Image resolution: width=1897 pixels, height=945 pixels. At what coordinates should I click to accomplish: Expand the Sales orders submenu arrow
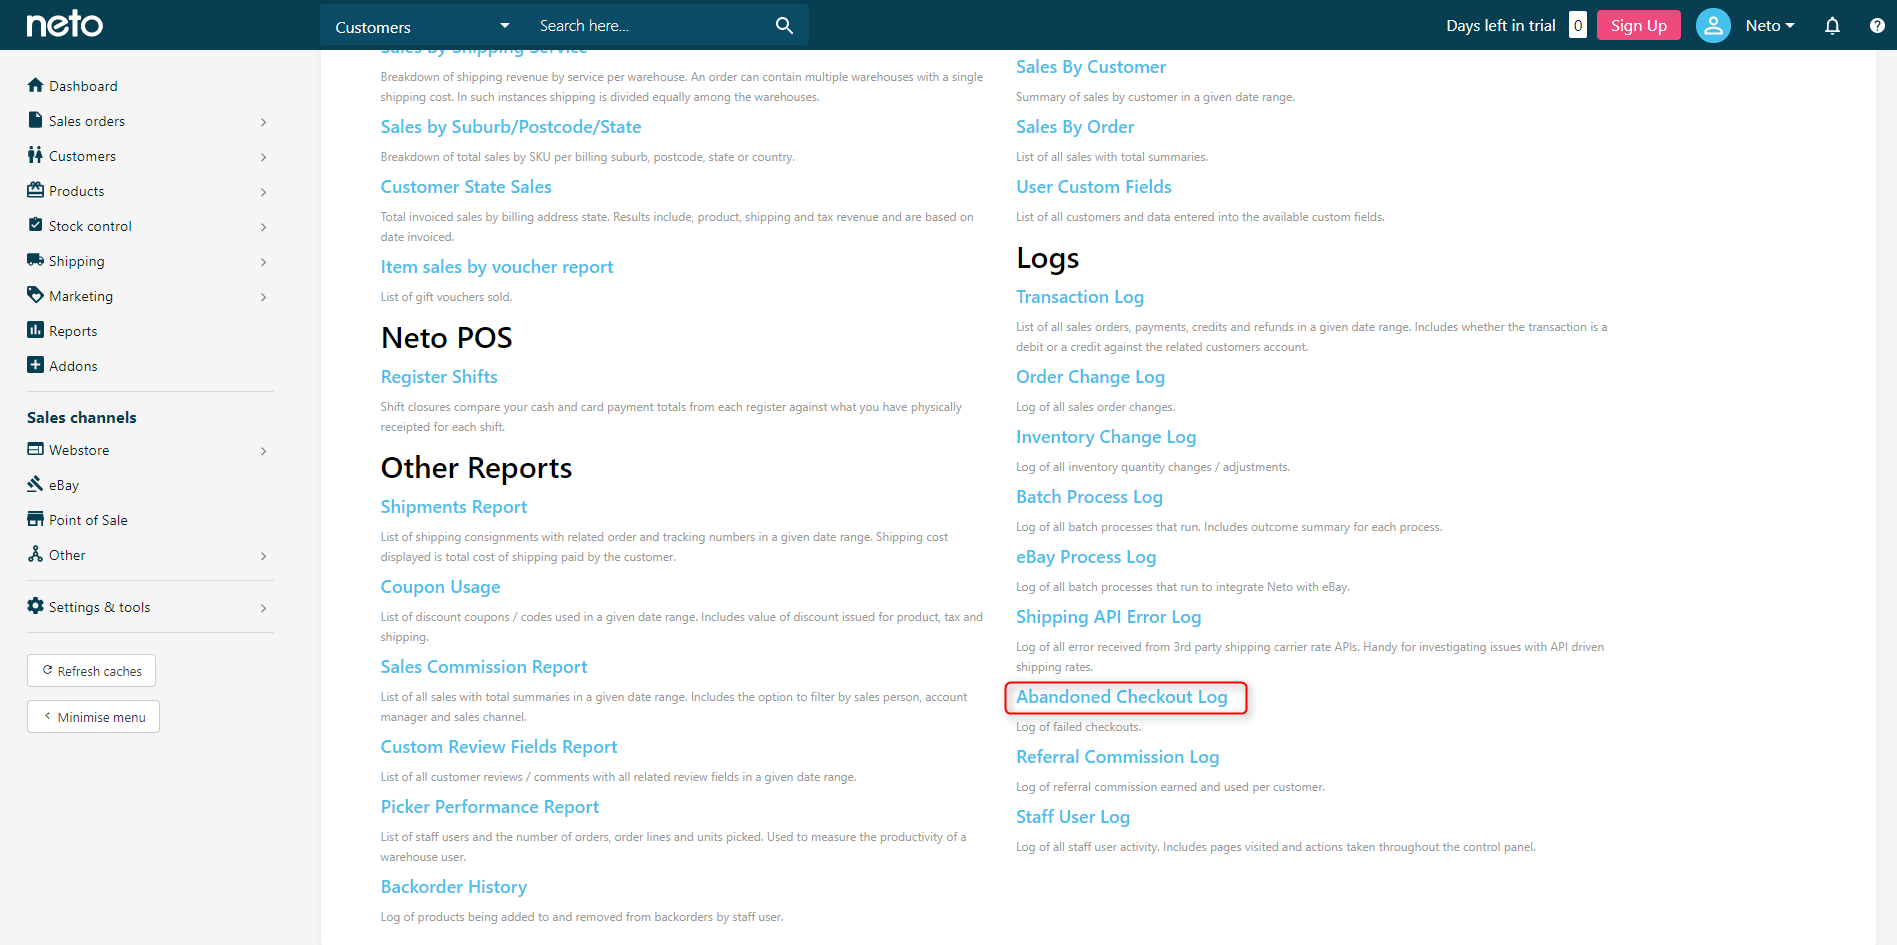[x=263, y=122]
